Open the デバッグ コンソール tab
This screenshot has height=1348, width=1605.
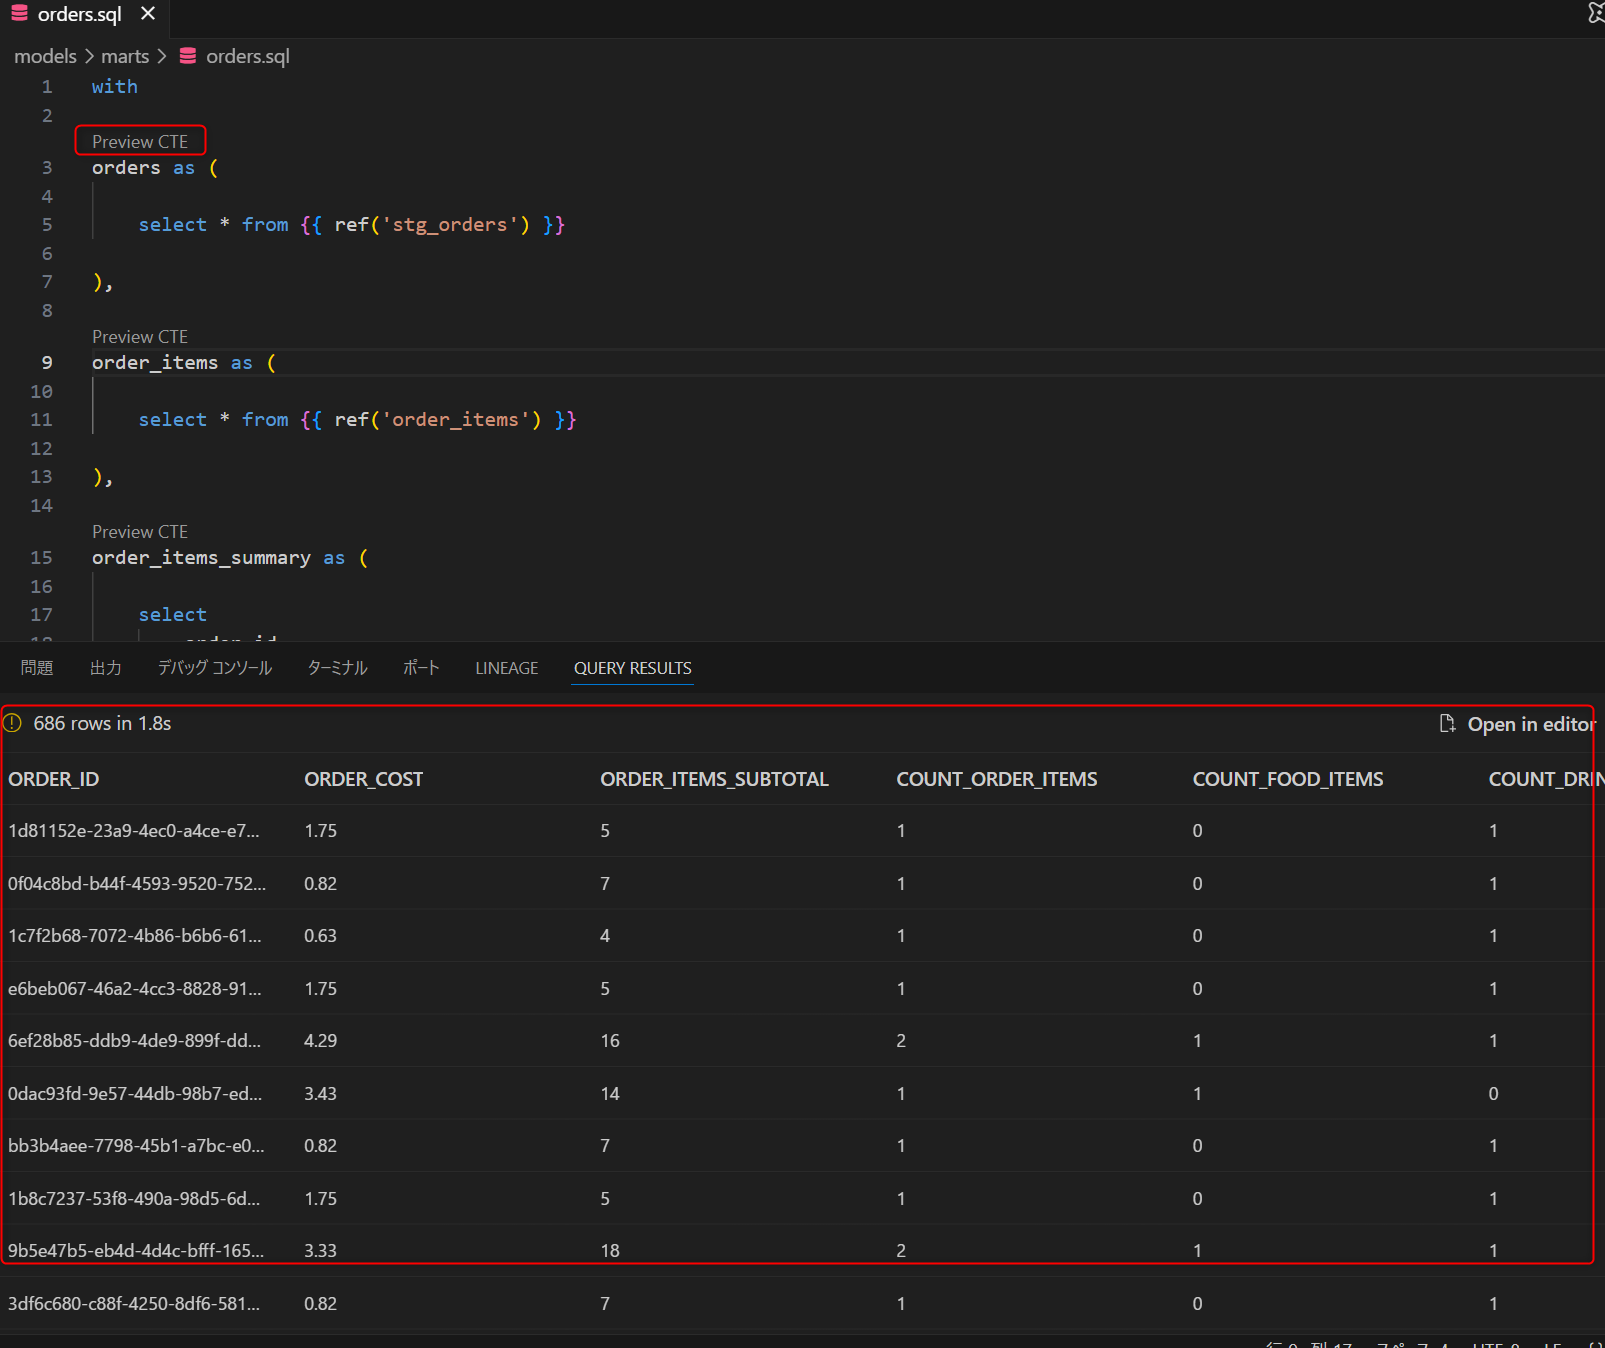(x=215, y=667)
